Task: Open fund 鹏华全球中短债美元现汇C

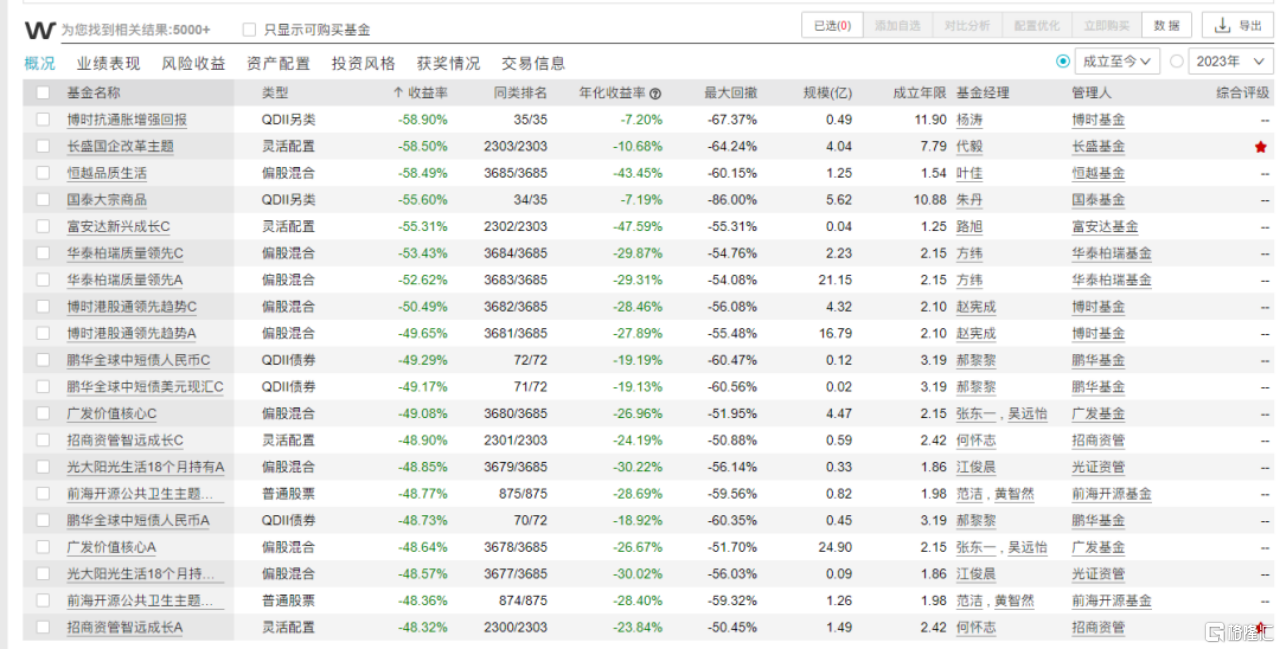Action: tap(145, 387)
